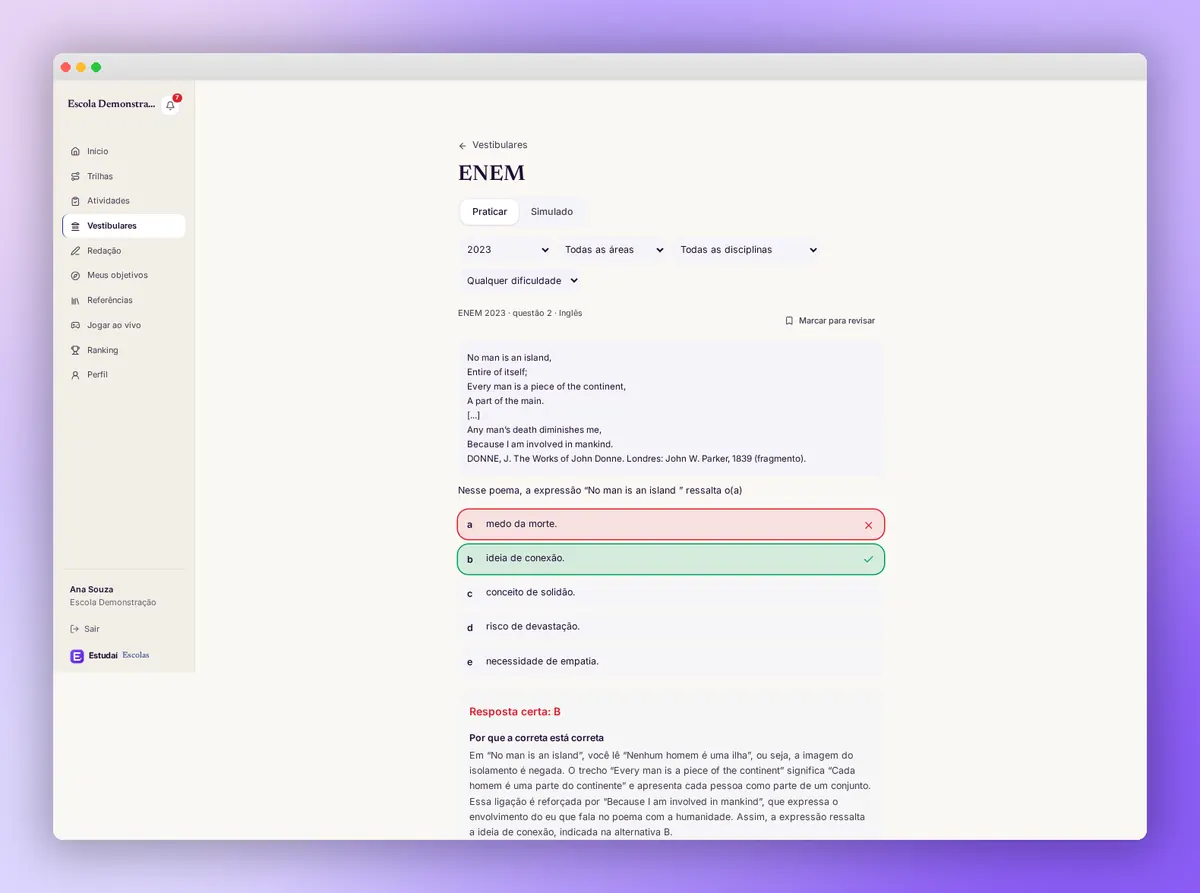
Task: Select answer d risco de devastação
Action: tap(671, 627)
